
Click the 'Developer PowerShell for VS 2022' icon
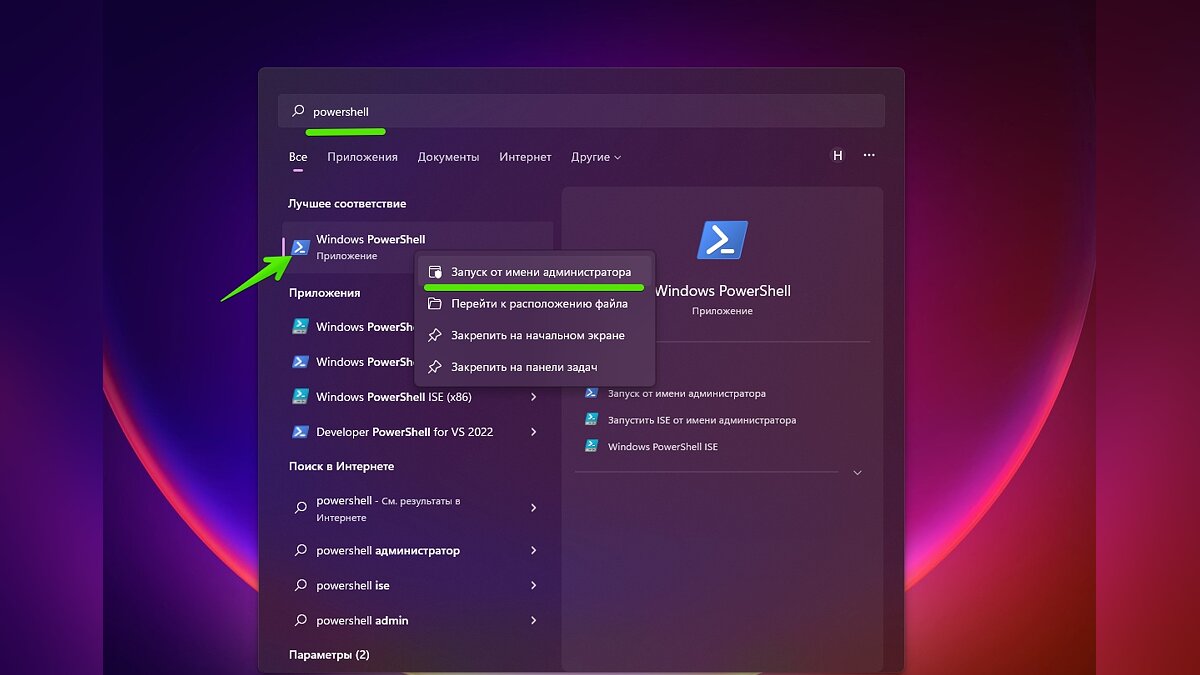300,432
